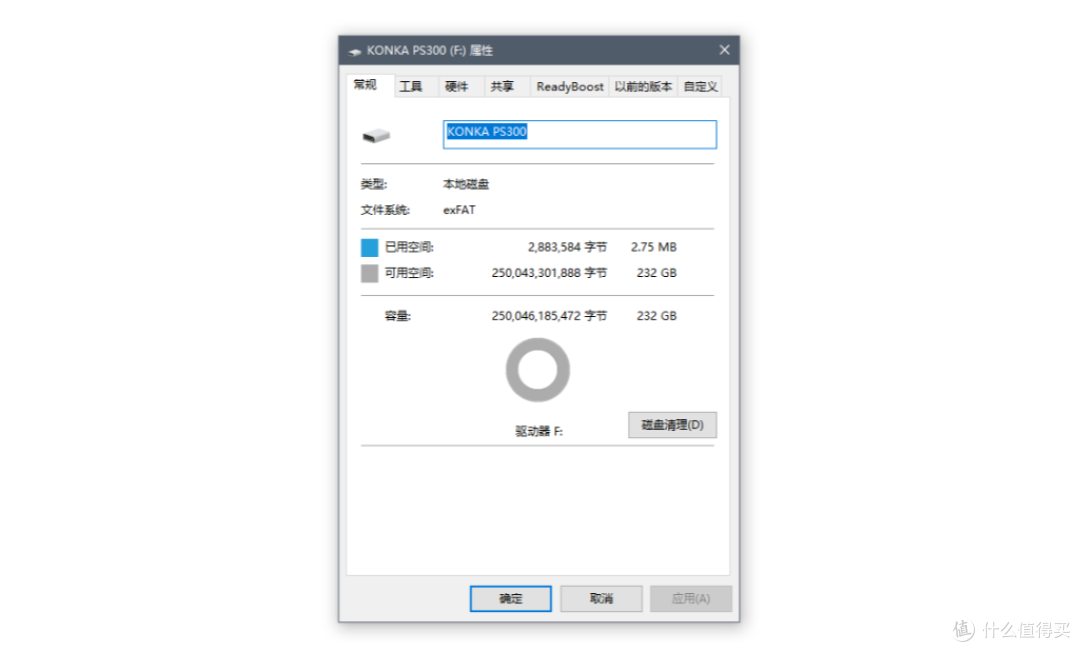The width and height of the screenshot is (1080, 652).
Task: Click the exFAT file system value
Action: click(459, 210)
